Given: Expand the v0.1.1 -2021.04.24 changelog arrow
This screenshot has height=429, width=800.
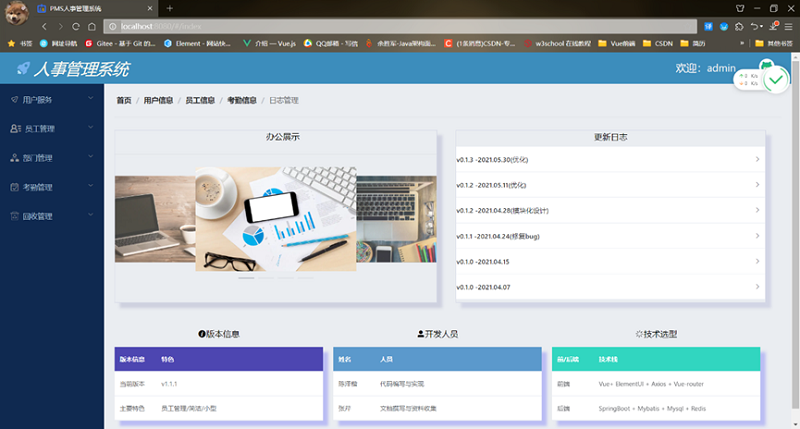Looking at the screenshot, I should point(757,236).
